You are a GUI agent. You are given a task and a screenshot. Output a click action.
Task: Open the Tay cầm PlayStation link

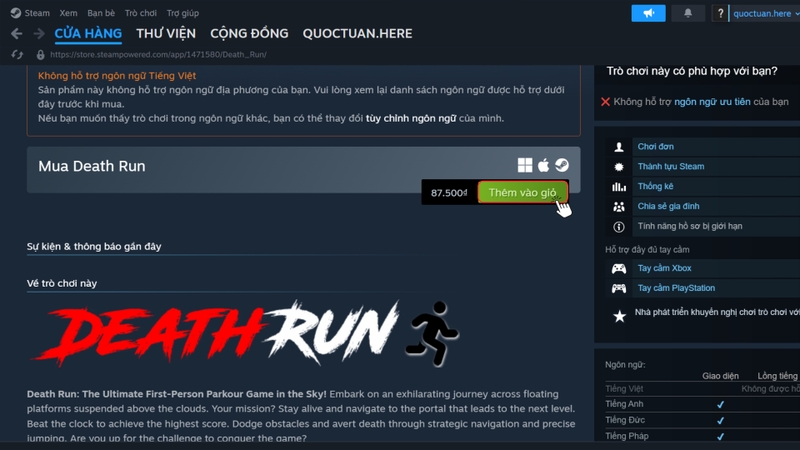(x=676, y=288)
